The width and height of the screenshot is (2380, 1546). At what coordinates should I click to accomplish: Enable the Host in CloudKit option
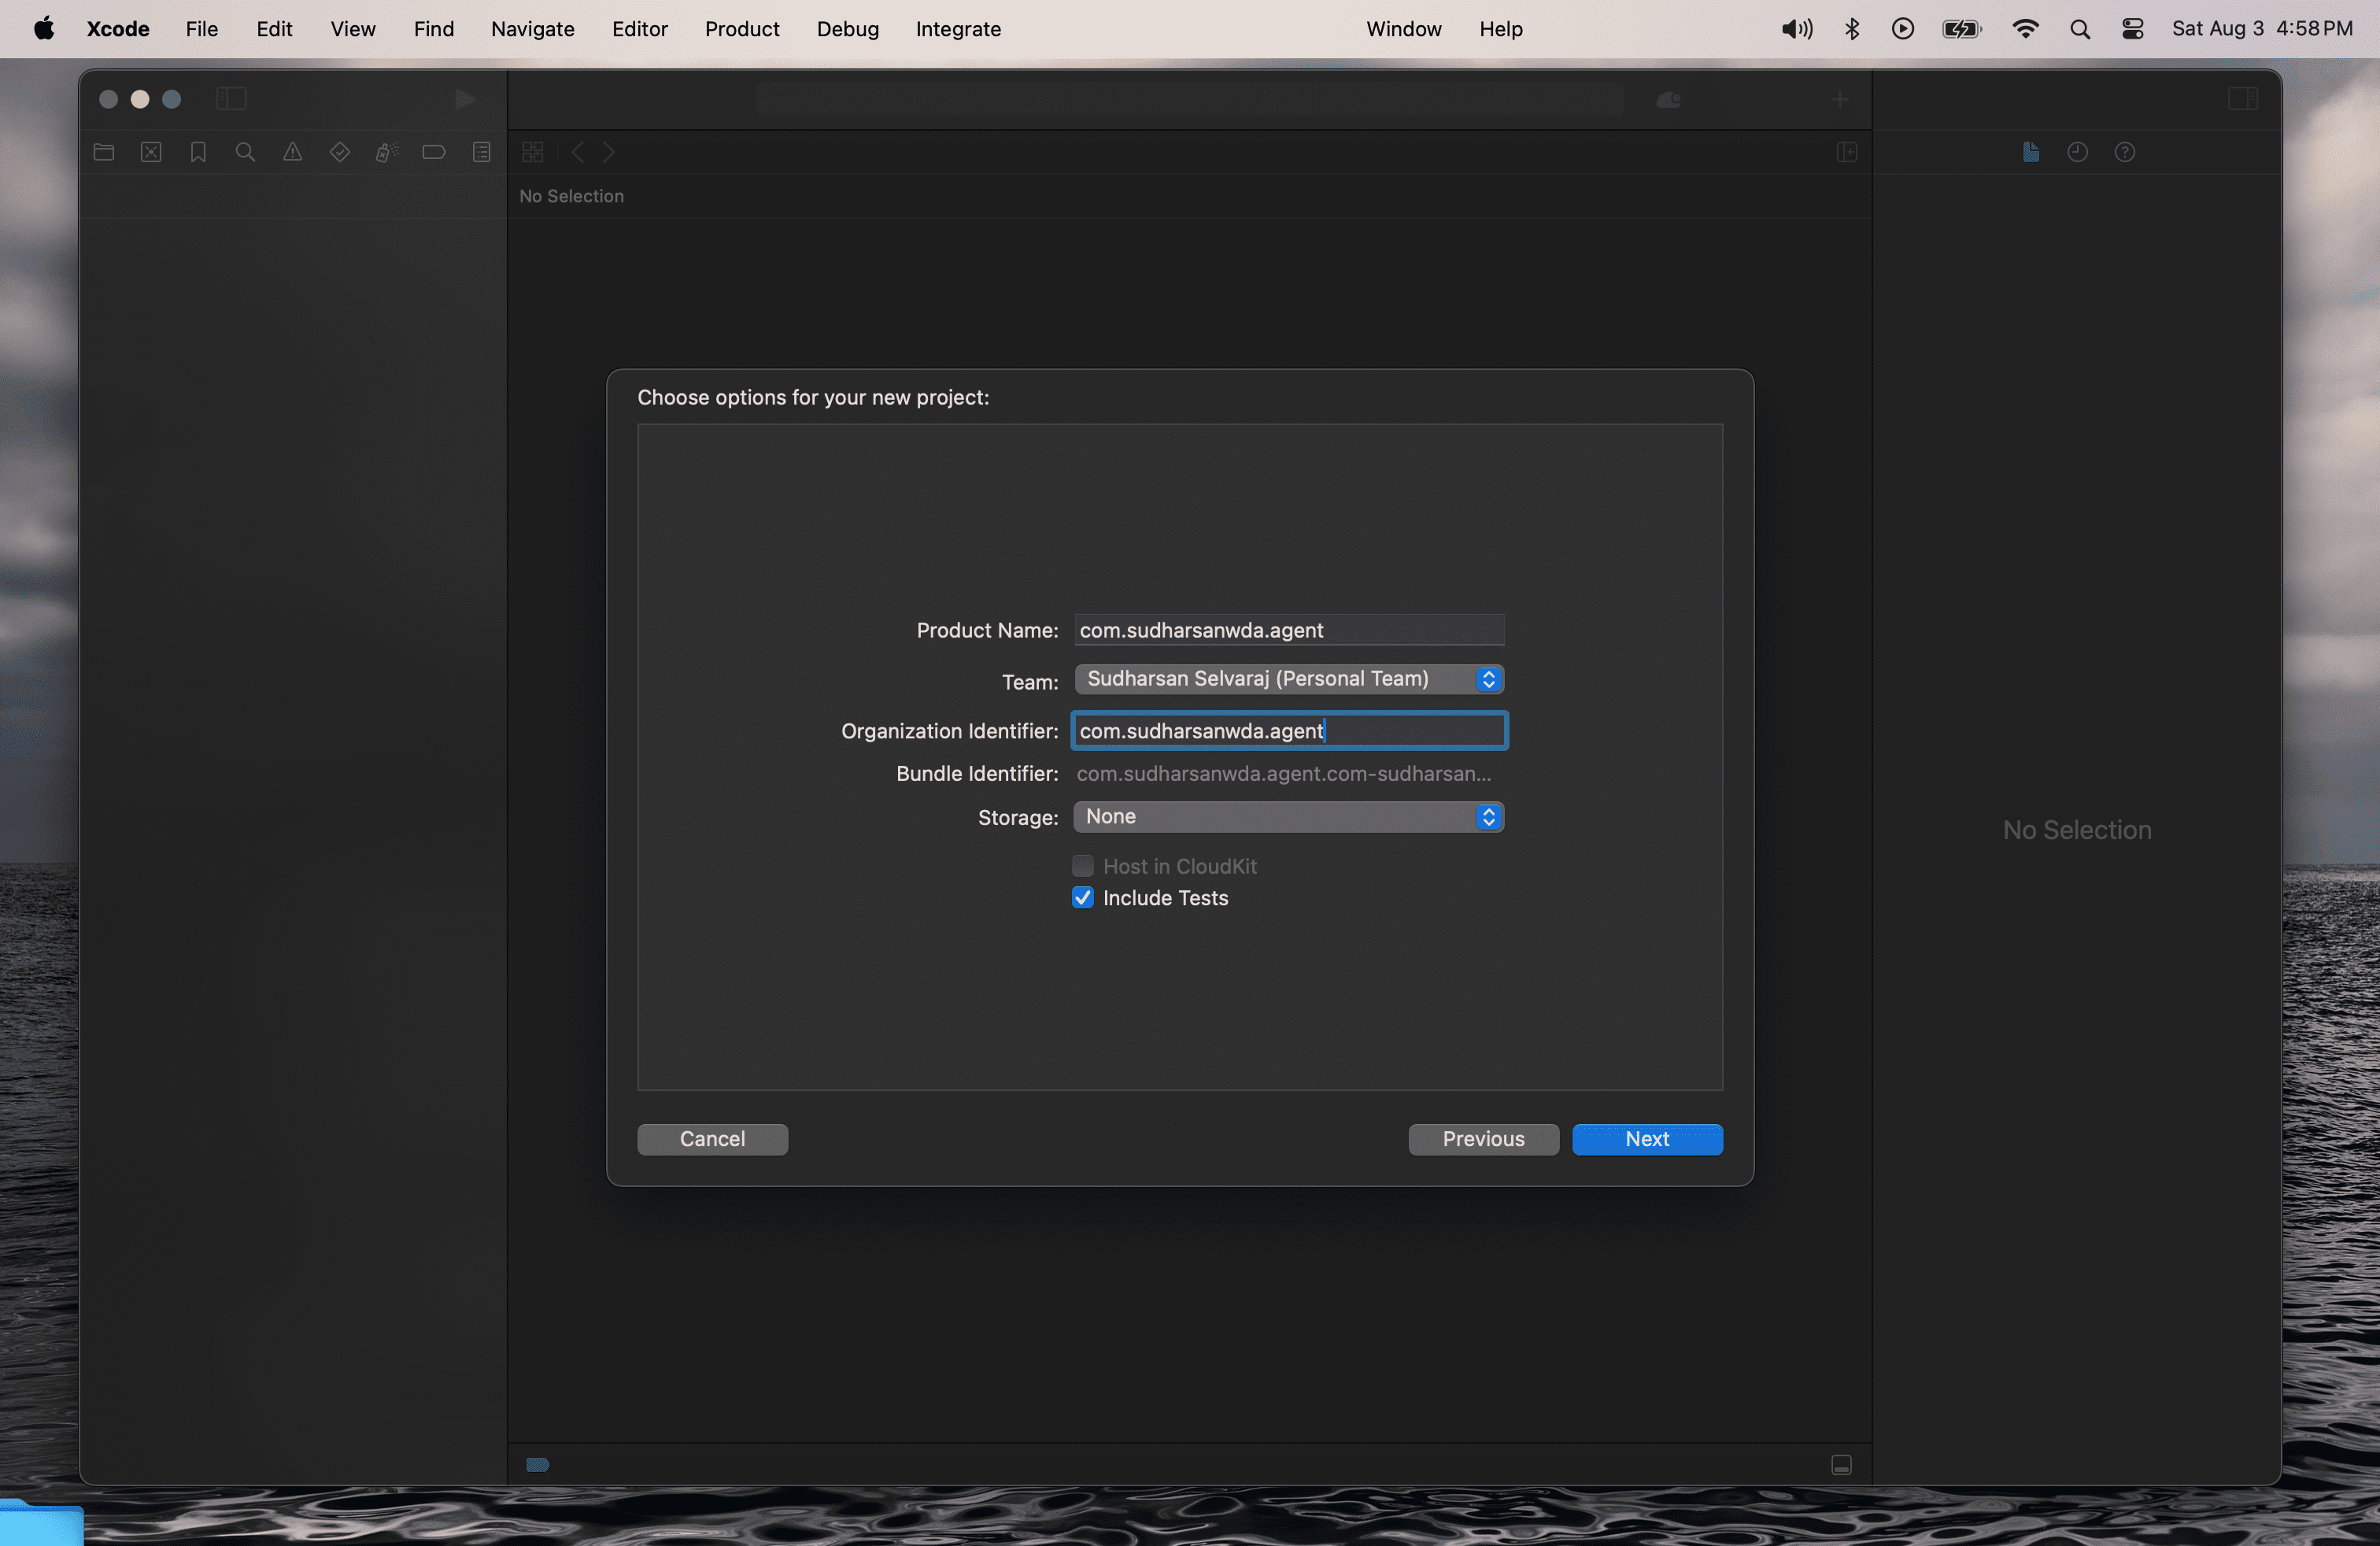pos(1082,866)
